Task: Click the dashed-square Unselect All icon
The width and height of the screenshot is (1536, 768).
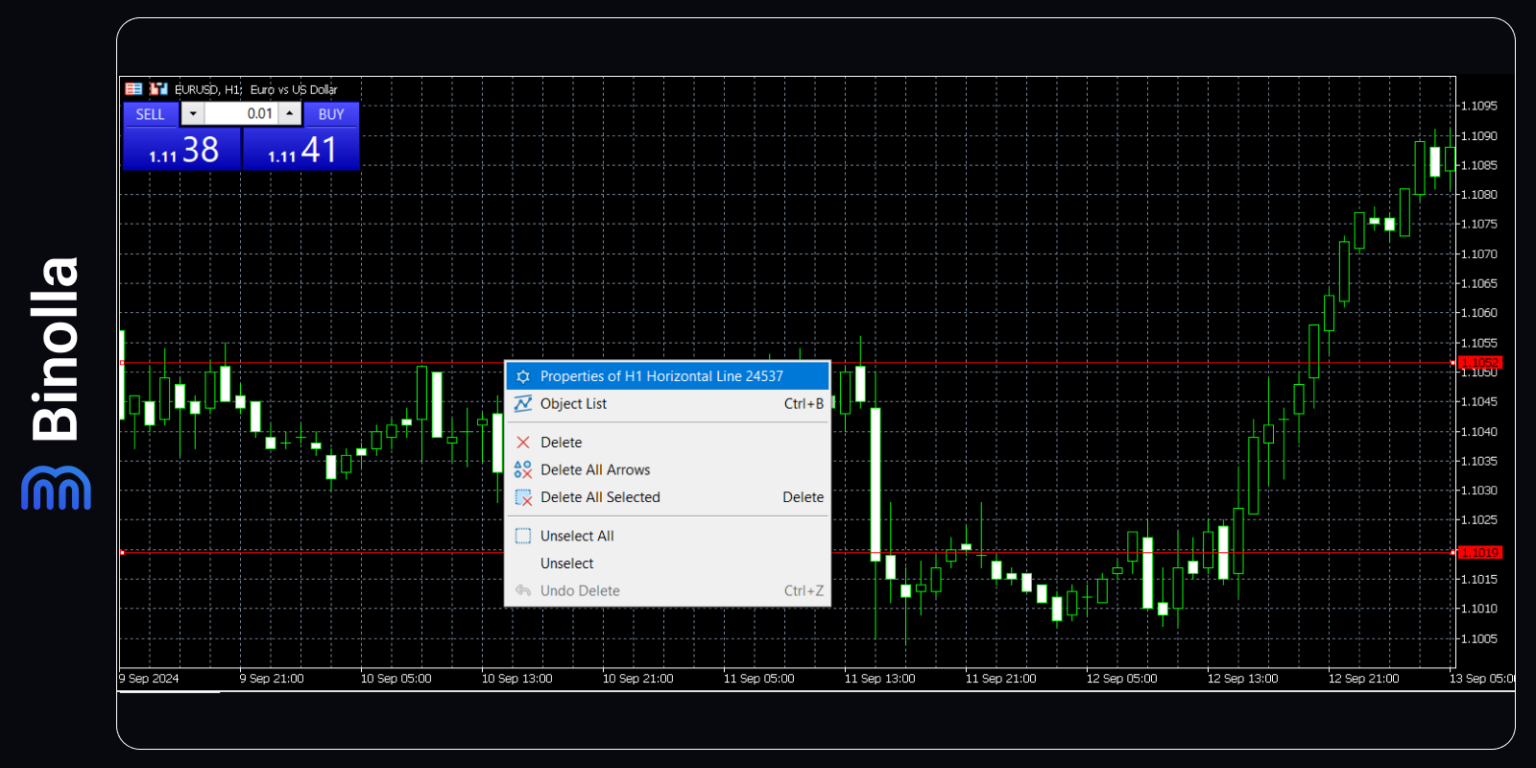Action: [522, 535]
